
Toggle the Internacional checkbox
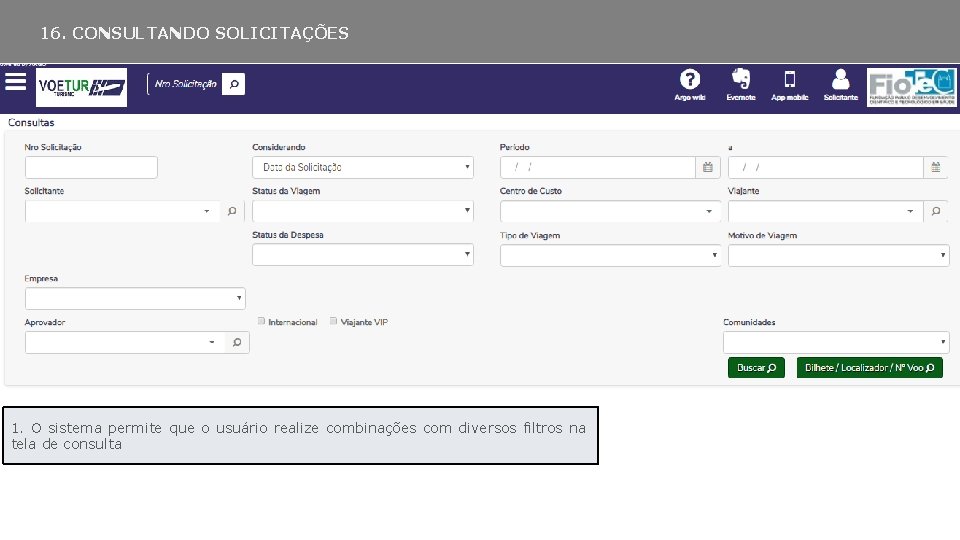(261, 321)
